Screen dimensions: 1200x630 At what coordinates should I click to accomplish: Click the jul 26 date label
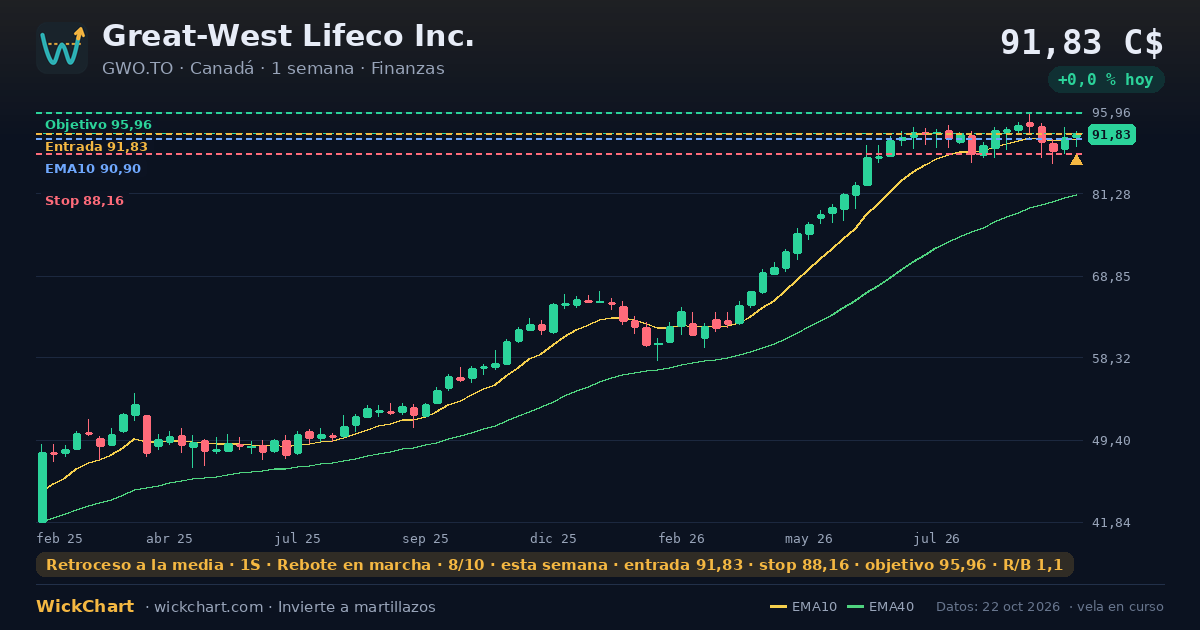(937, 538)
